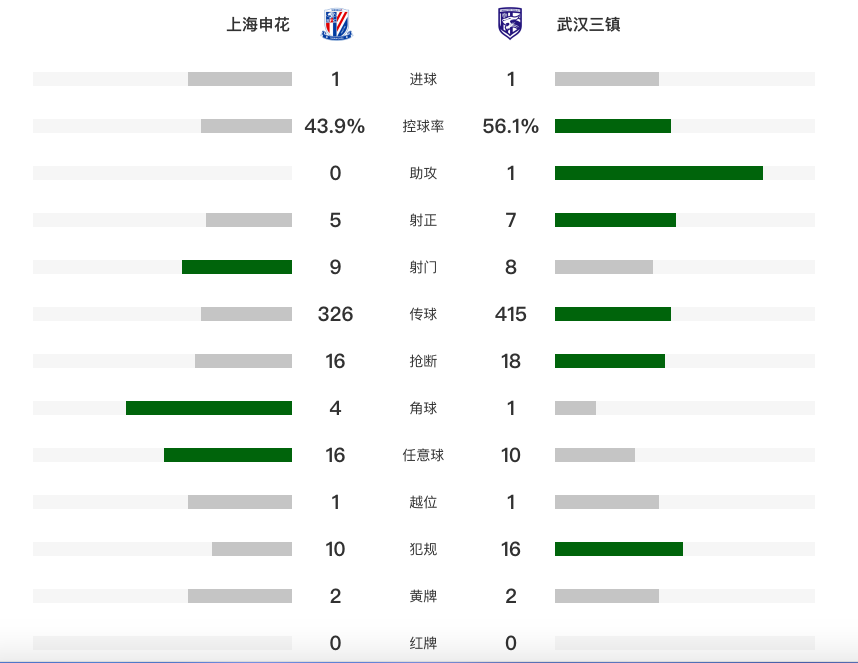The image size is (858, 663).
Task: Click the green 56.1% possession bar
Action: (613, 126)
